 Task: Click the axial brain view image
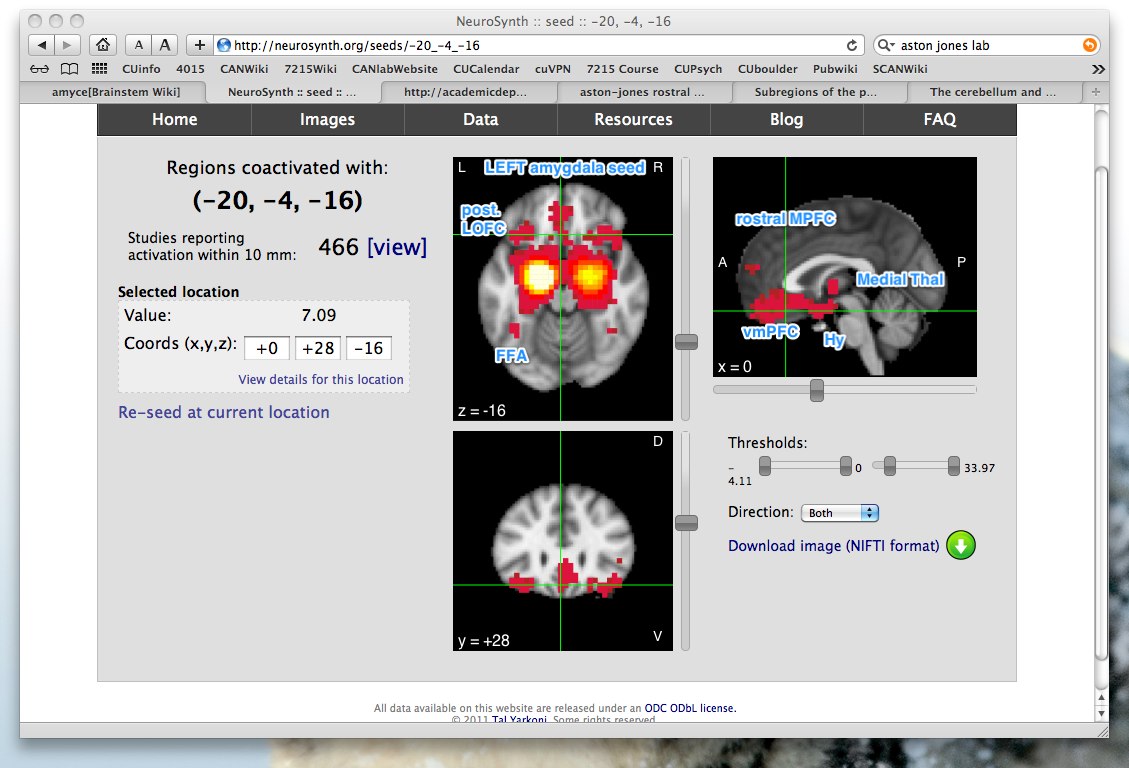tap(563, 289)
